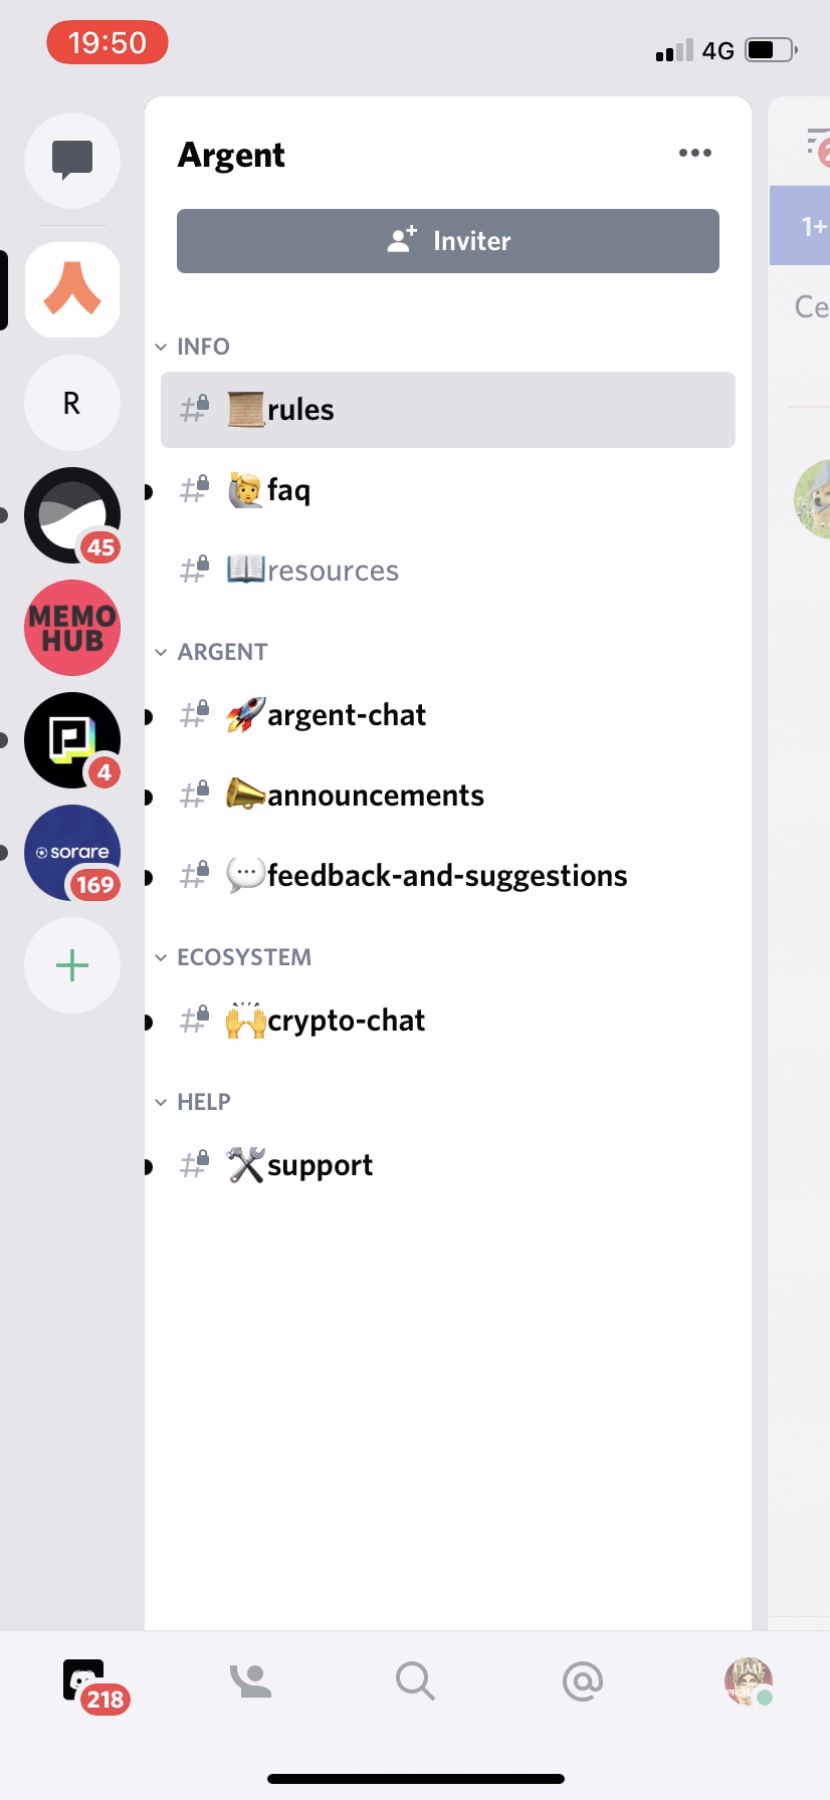This screenshot has height=1800, width=830.
Task: Open the Argent server options menu
Action: coord(694,152)
